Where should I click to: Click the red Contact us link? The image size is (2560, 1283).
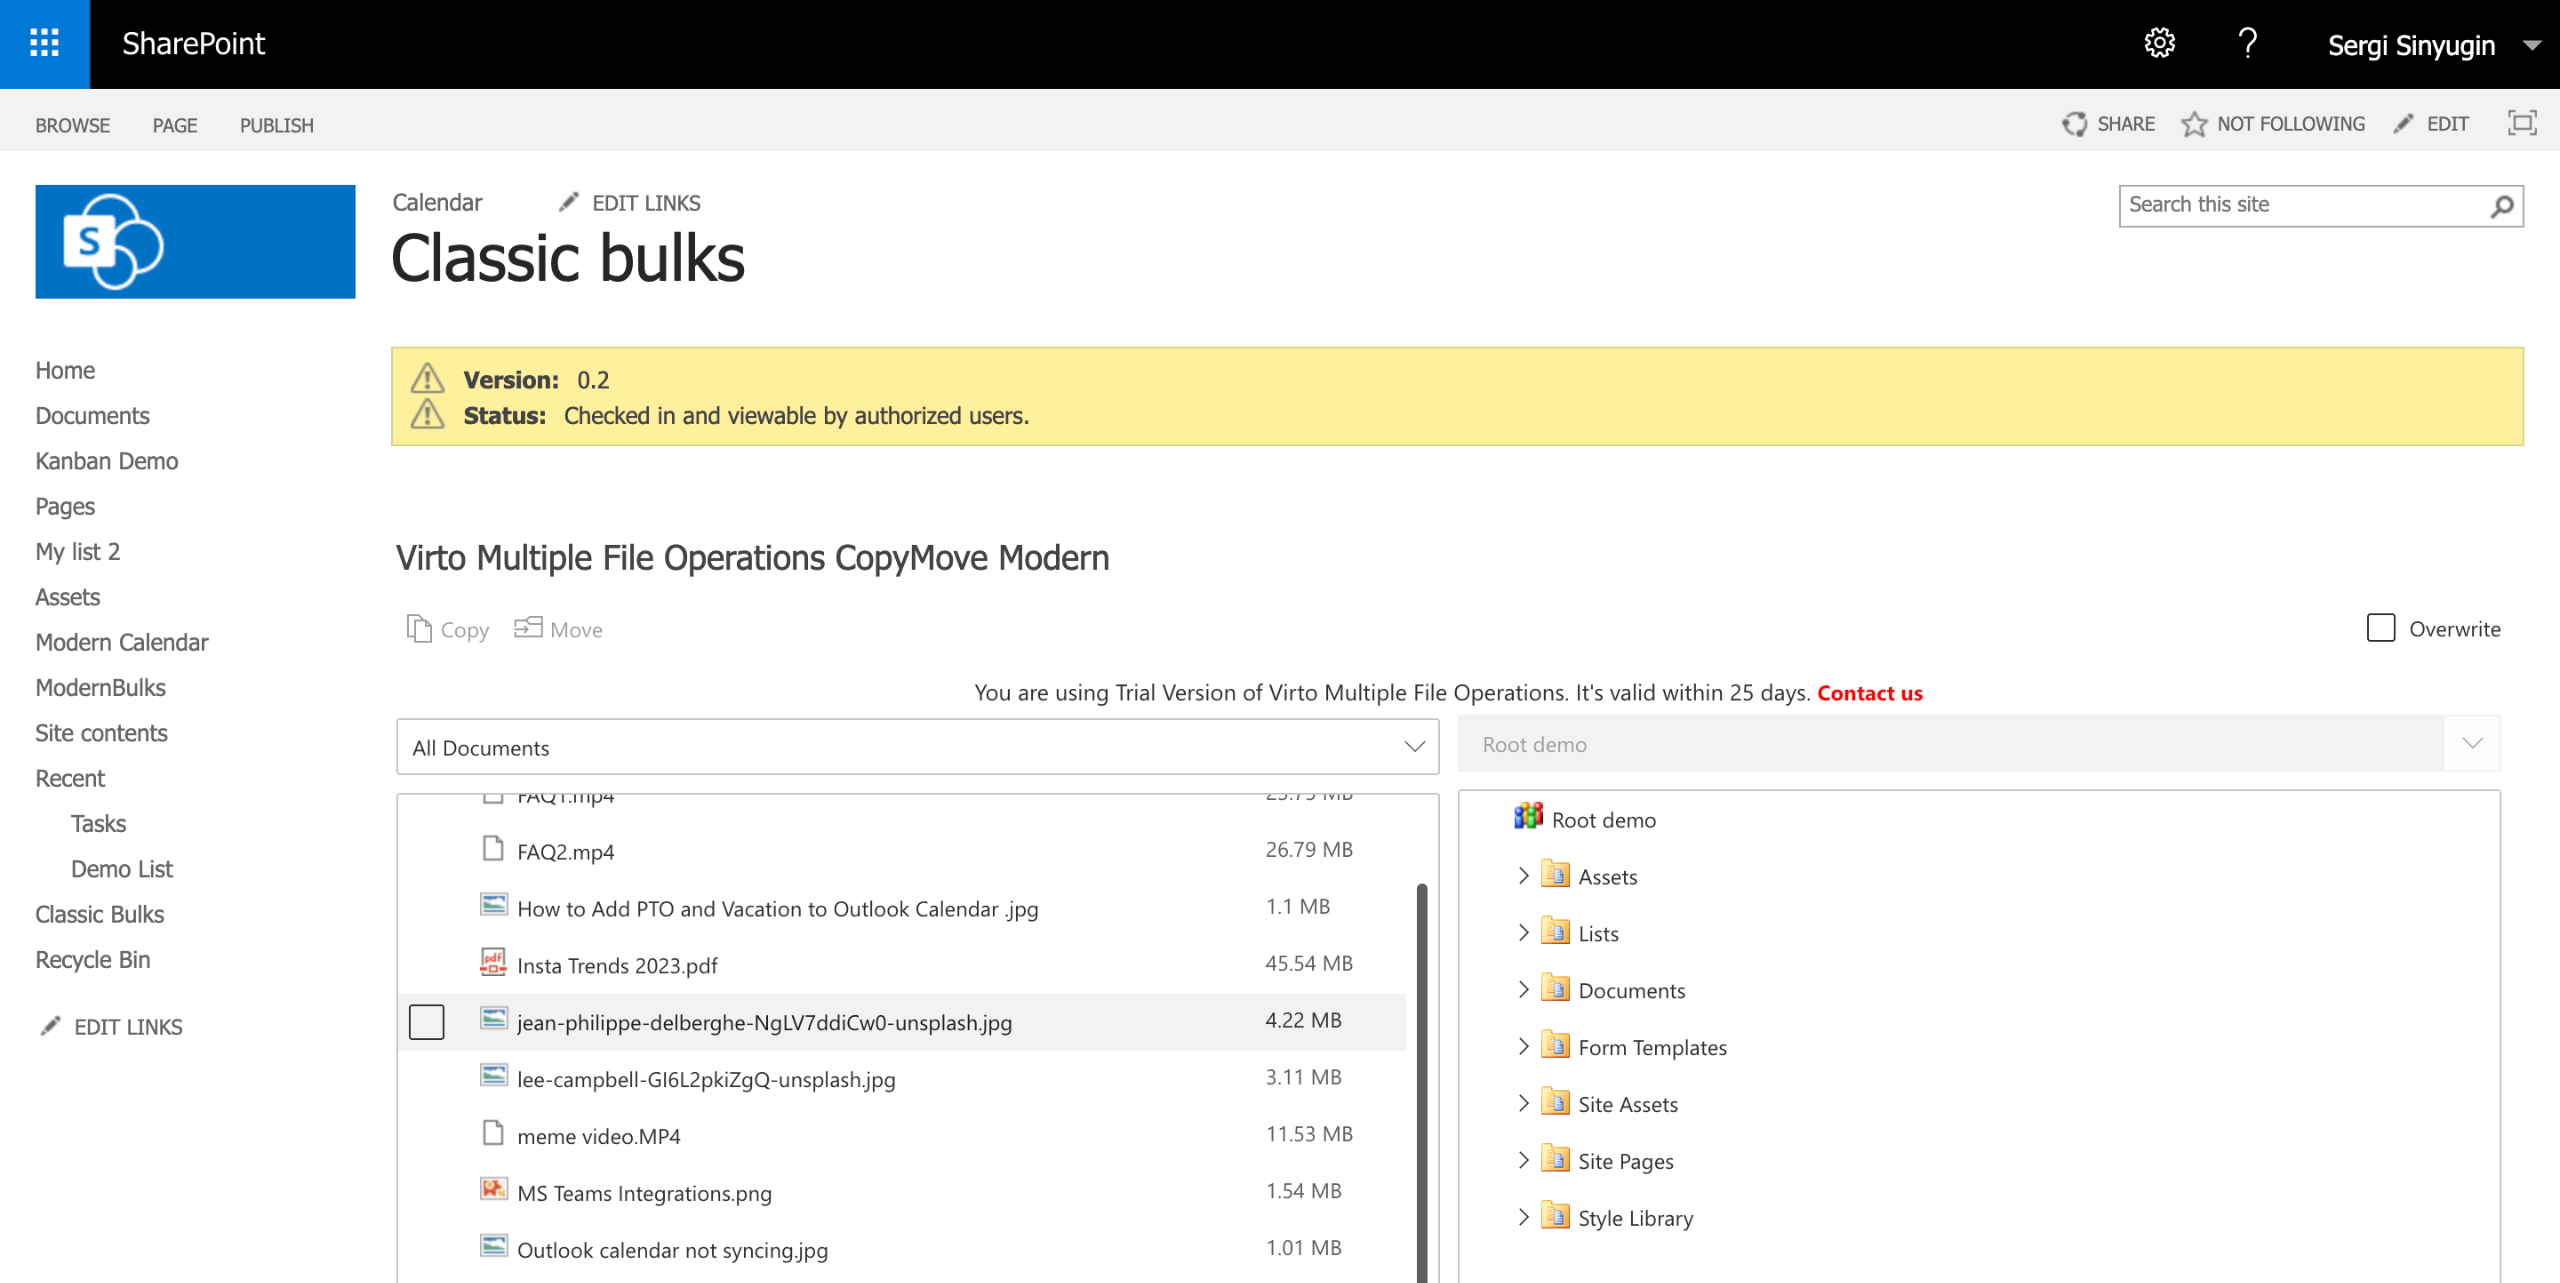coord(1869,693)
